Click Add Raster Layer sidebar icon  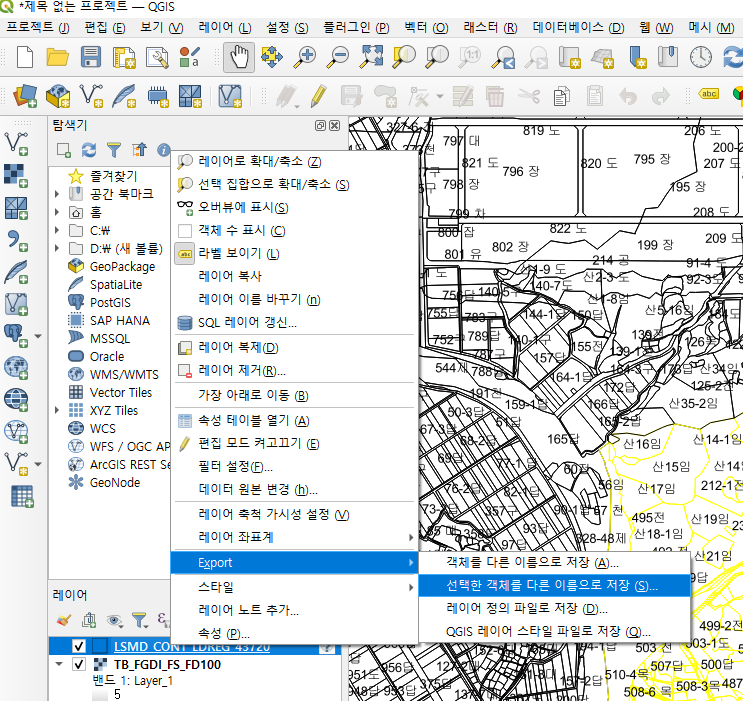16,176
